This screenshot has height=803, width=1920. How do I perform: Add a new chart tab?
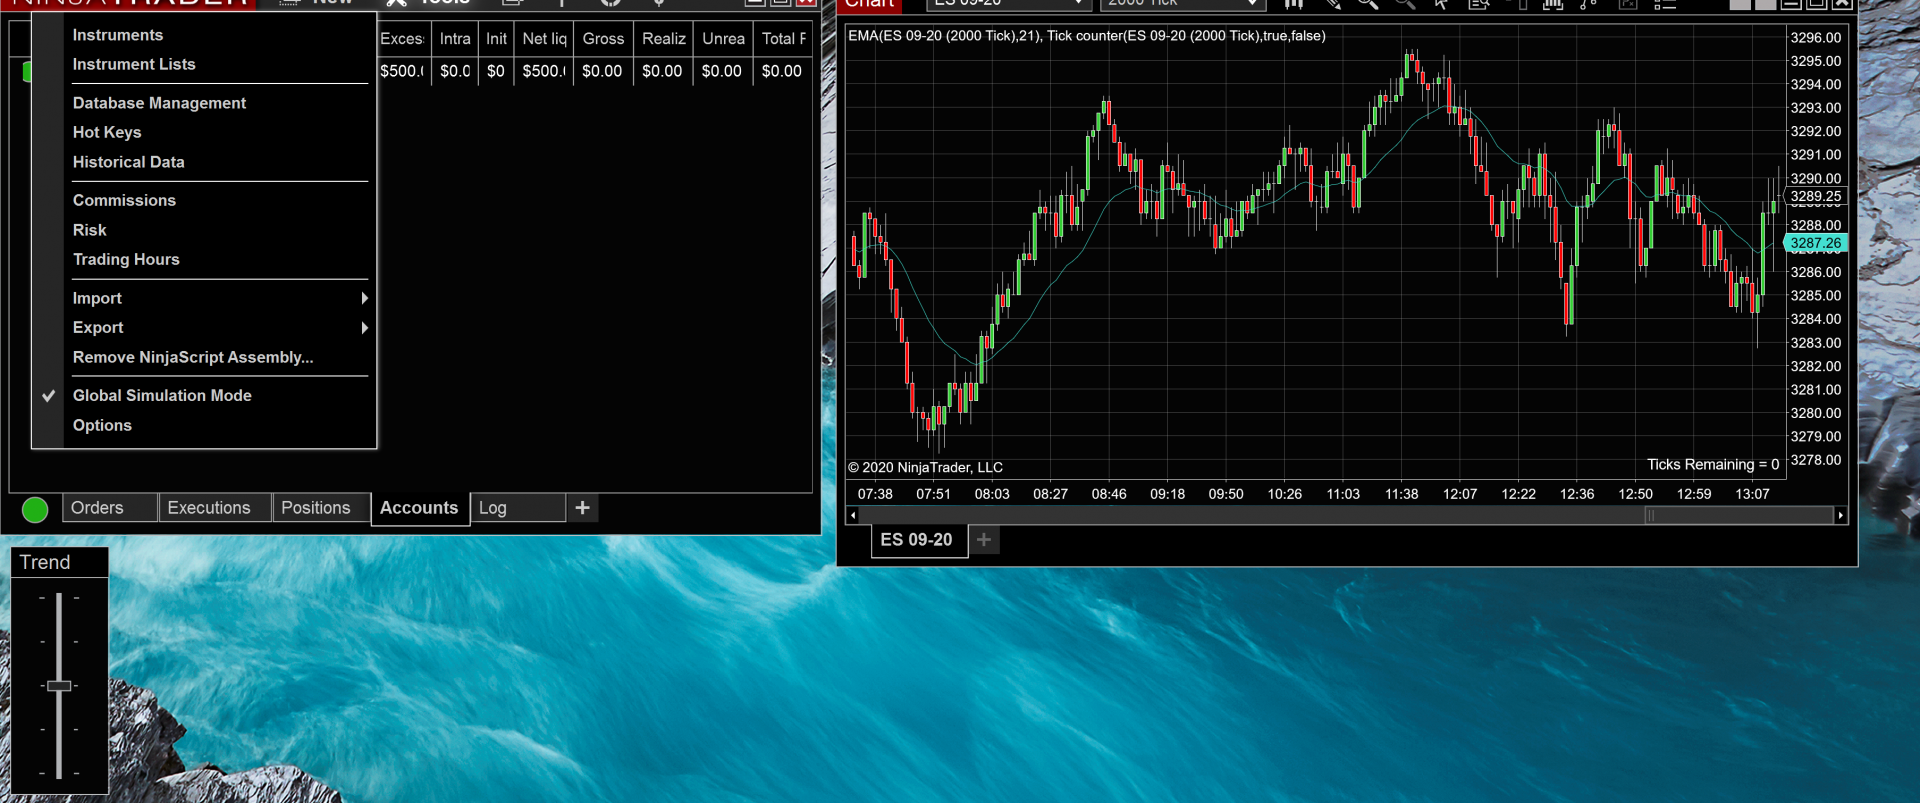(x=984, y=540)
